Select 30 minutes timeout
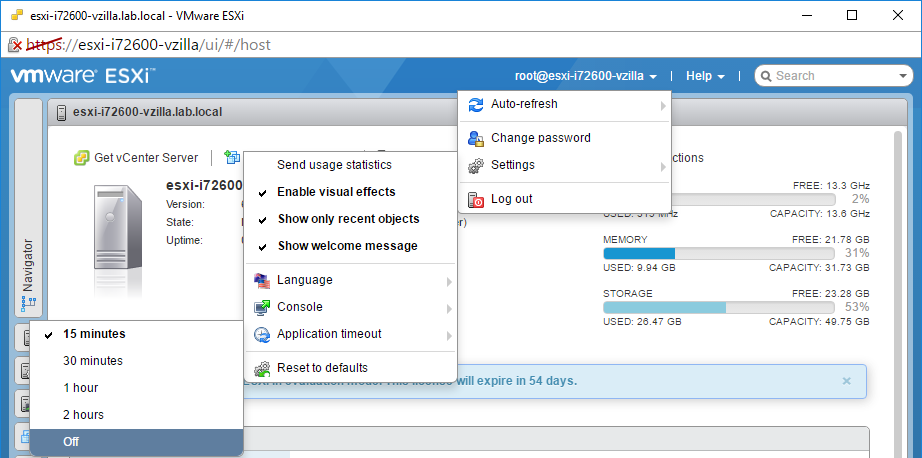The width and height of the screenshot is (922, 458). pyautogui.click(x=136, y=361)
